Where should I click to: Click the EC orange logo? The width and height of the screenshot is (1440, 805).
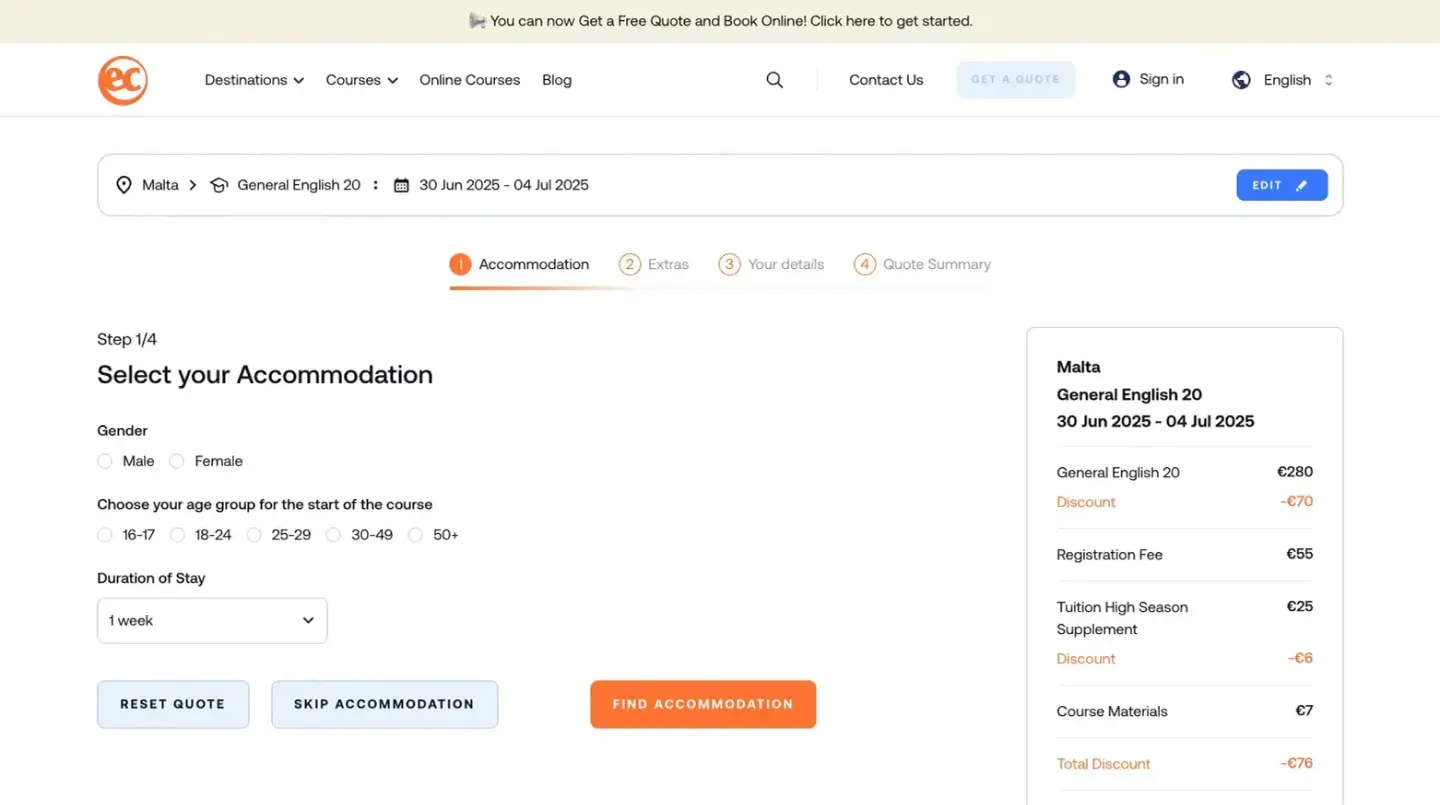pyautogui.click(x=123, y=80)
